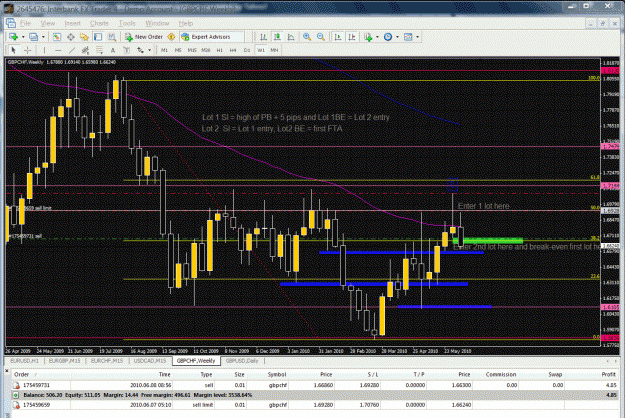Toggle the Data Window icon
This screenshot has height=418, width=625.
click(71, 37)
